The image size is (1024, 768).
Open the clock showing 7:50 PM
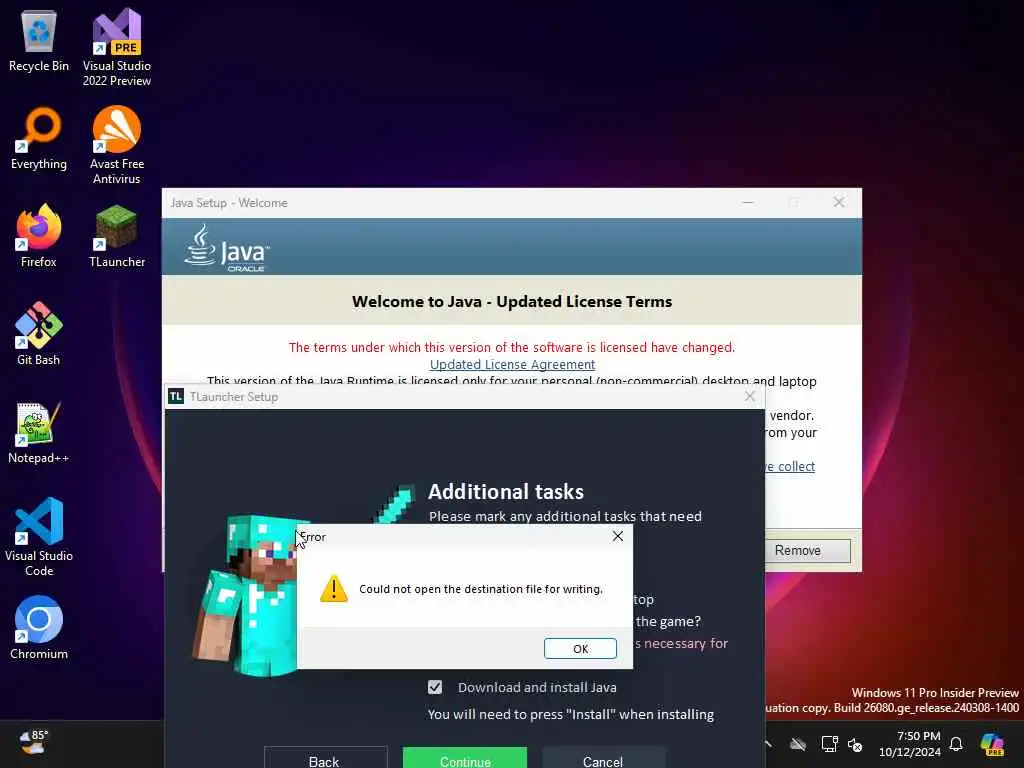(910, 744)
